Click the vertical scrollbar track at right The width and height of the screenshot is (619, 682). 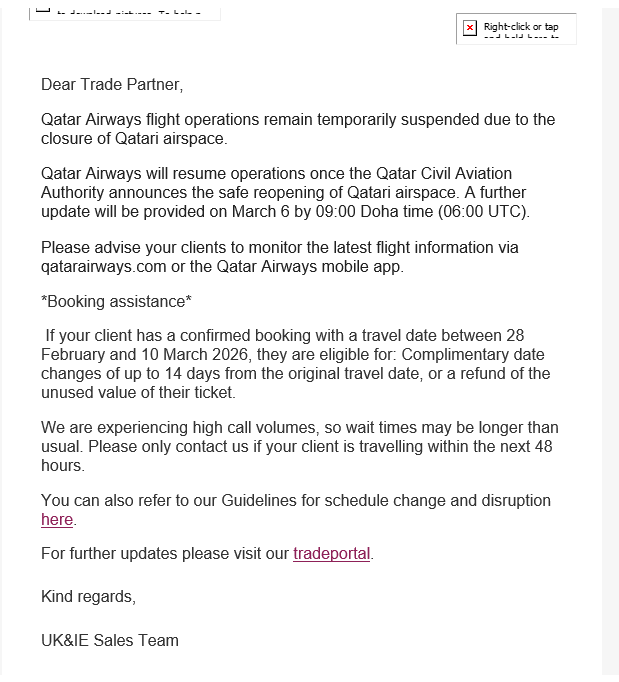click(610, 340)
